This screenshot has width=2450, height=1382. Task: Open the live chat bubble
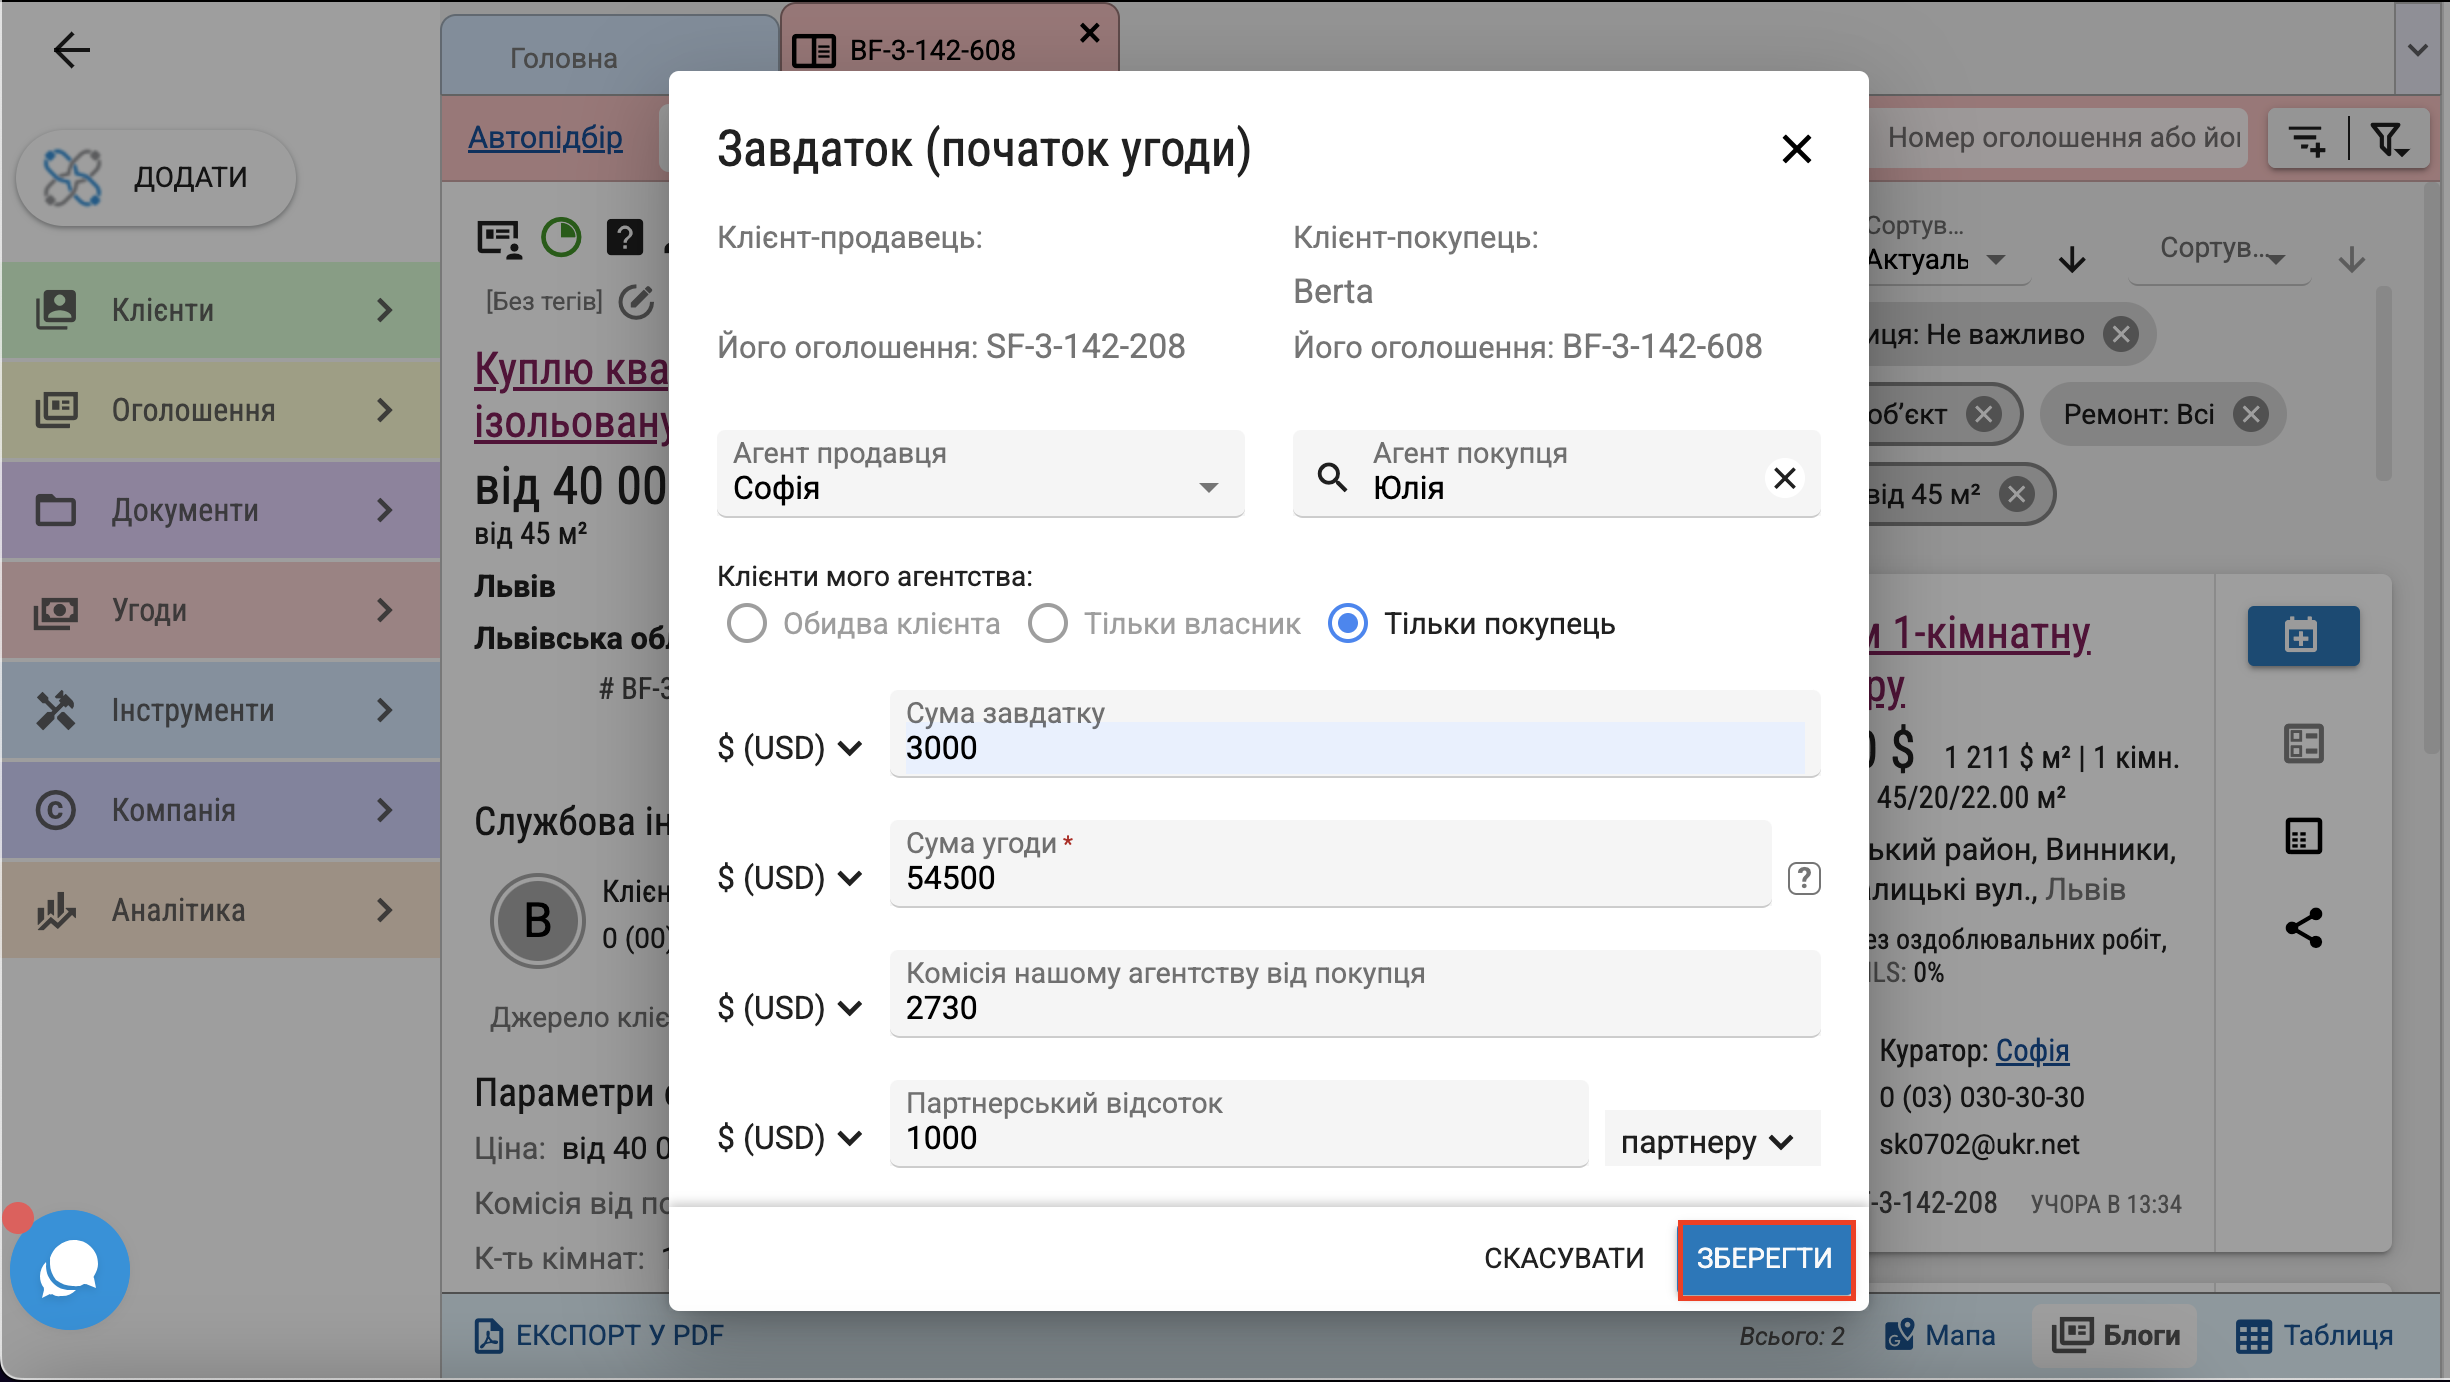point(69,1269)
